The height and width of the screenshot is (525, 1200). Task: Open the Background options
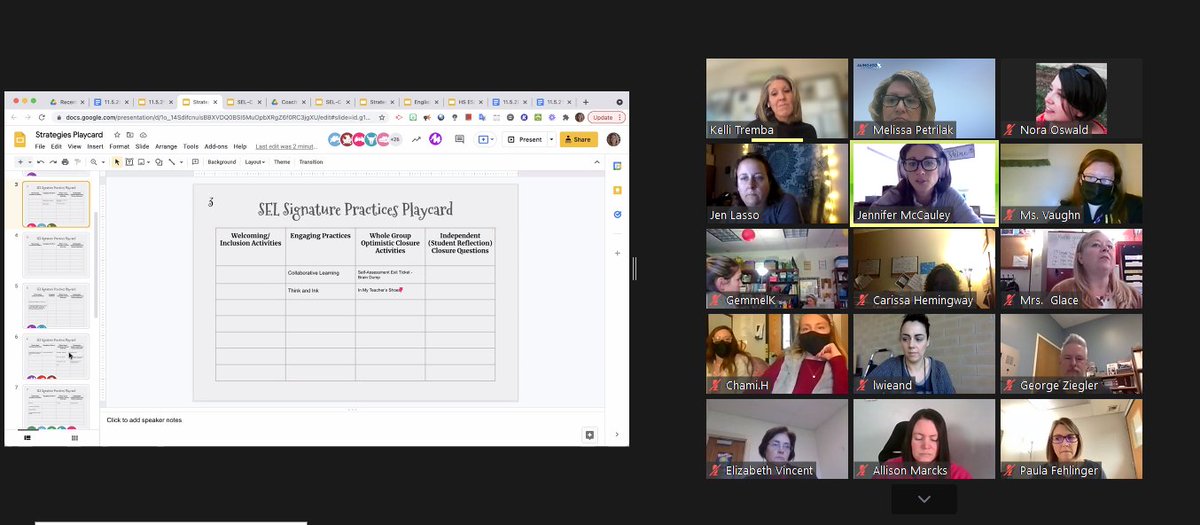coord(222,162)
